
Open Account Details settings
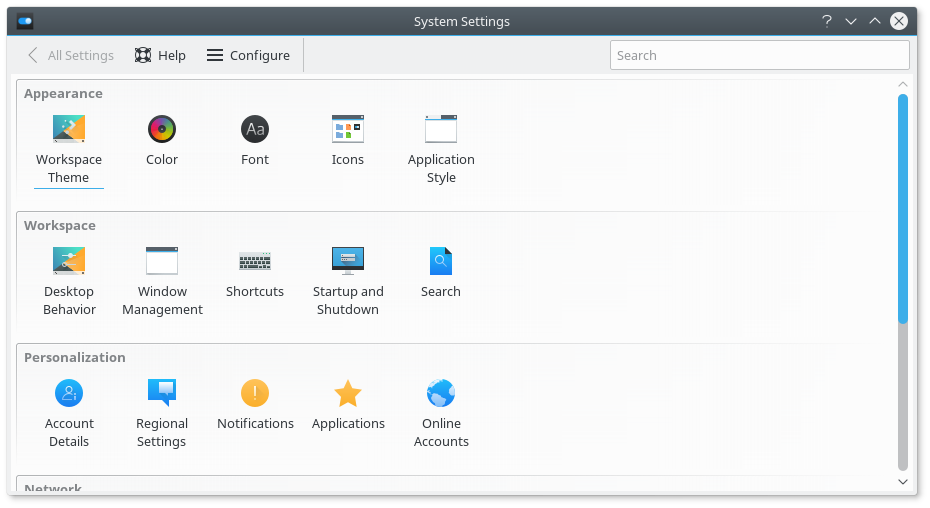pyautogui.click(x=69, y=413)
